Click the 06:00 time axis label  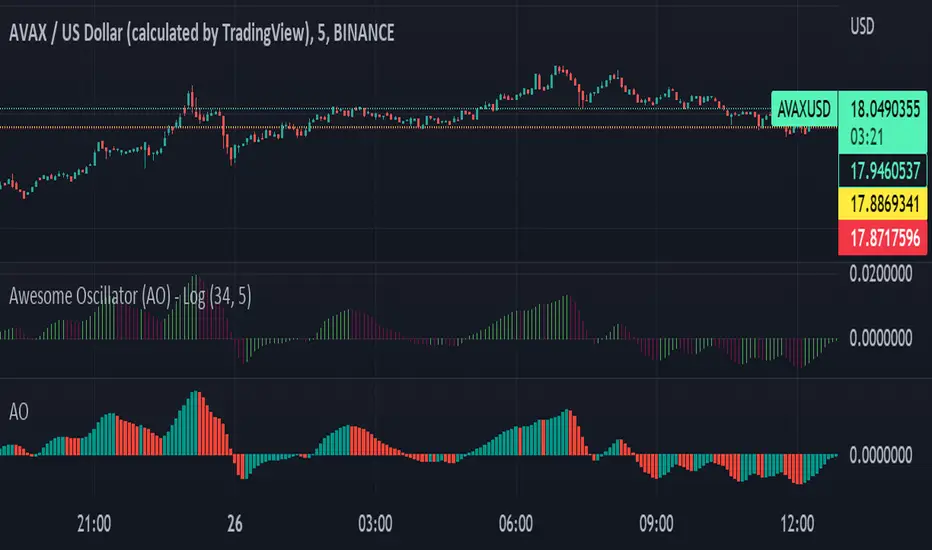516,524
